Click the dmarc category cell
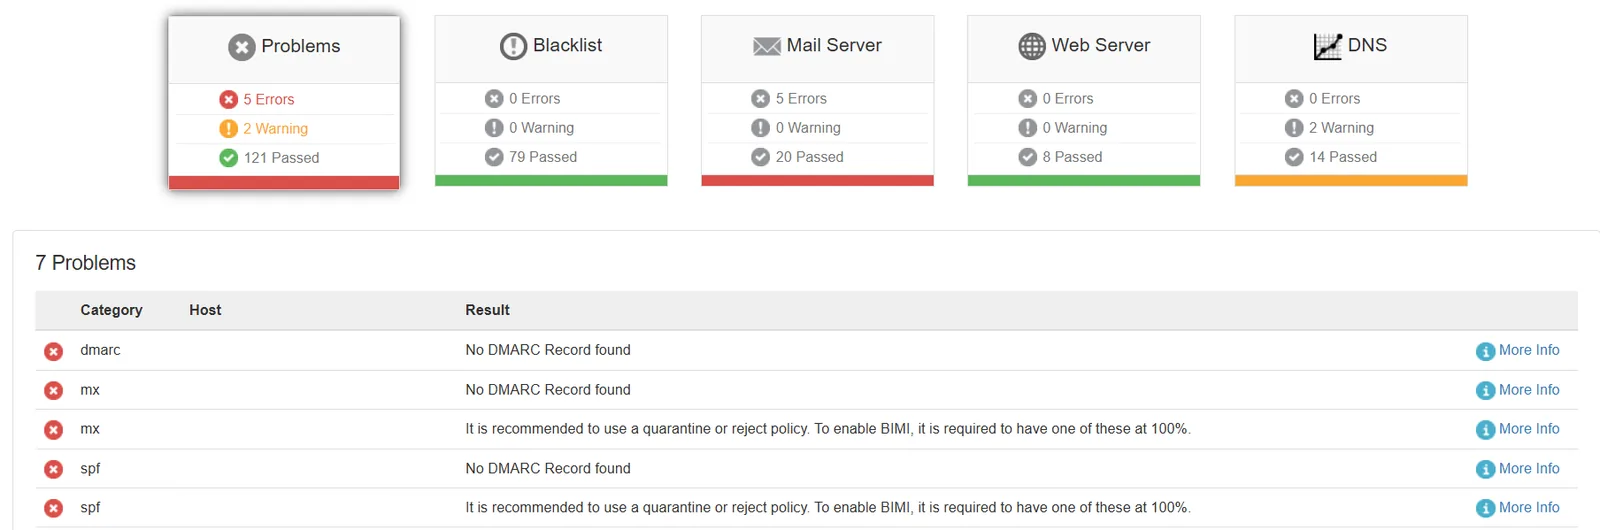 point(100,350)
